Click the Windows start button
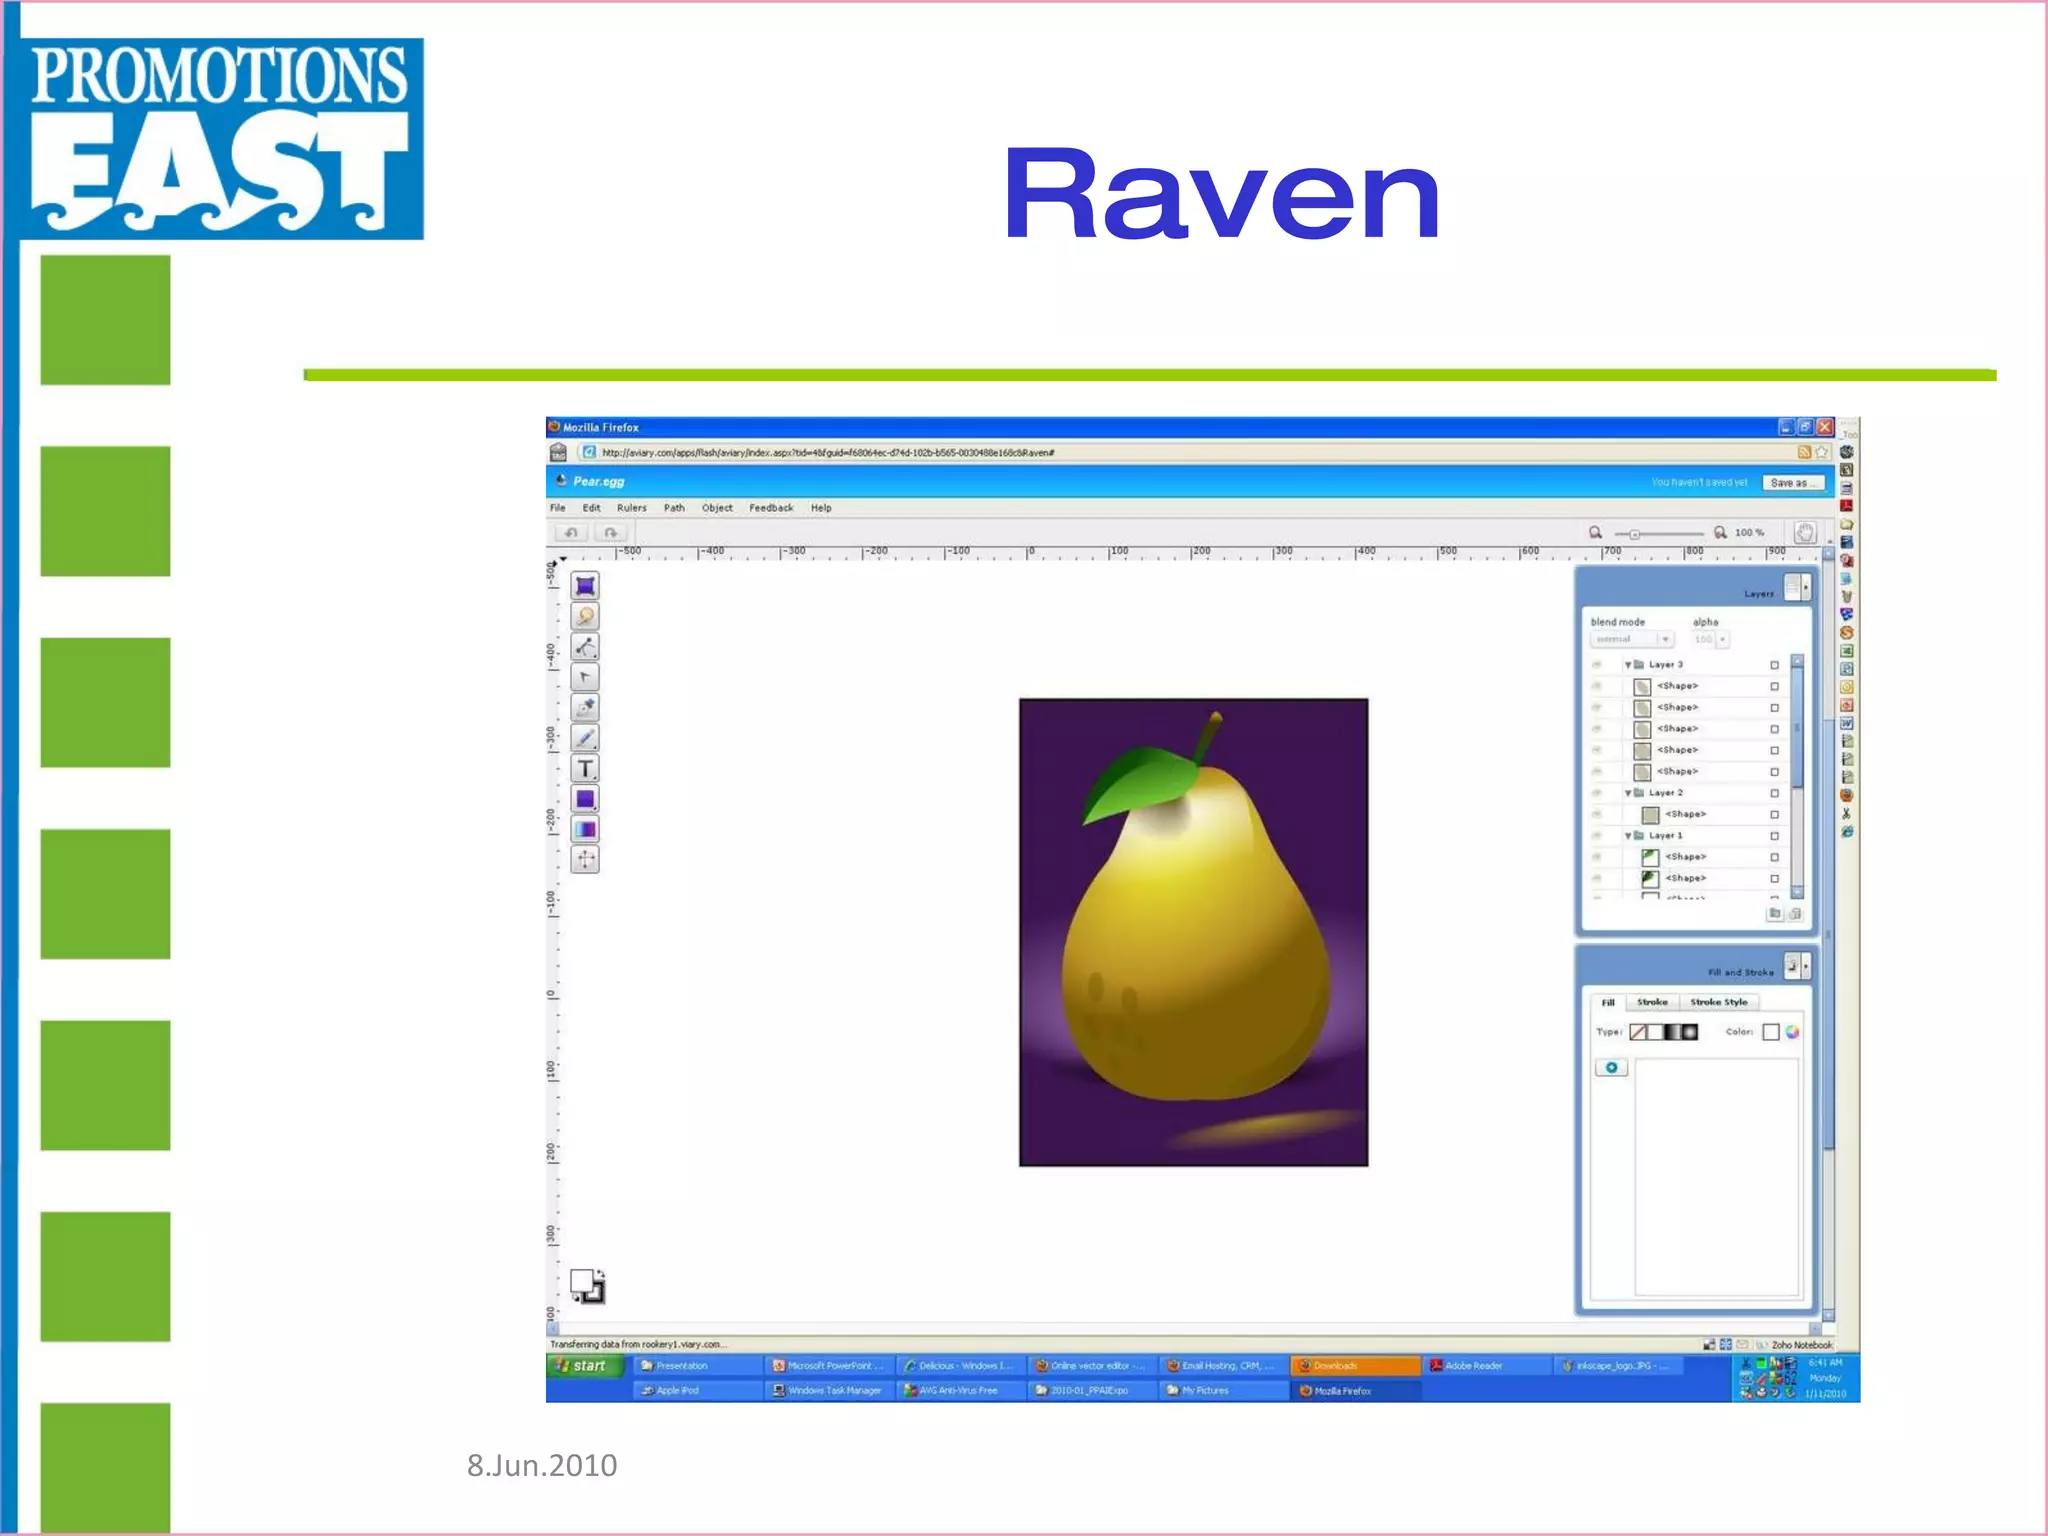Screen dimensions: 2048x1536 pos(584,1366)
